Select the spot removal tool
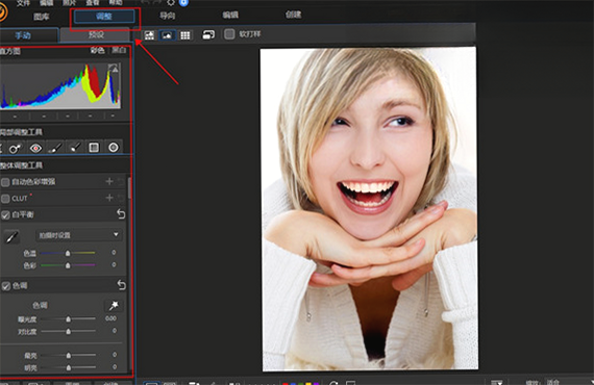 [x=15, y=148]
